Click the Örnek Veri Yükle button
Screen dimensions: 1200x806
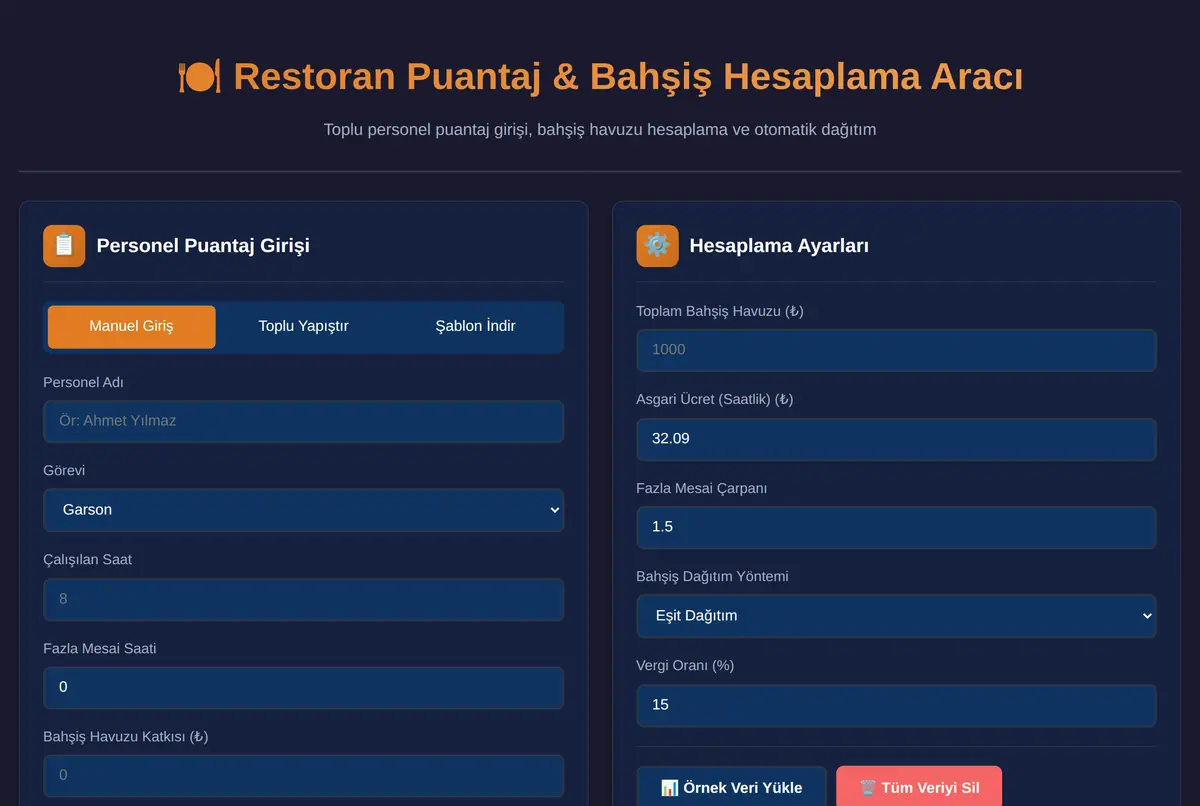(x=732, y=787)
